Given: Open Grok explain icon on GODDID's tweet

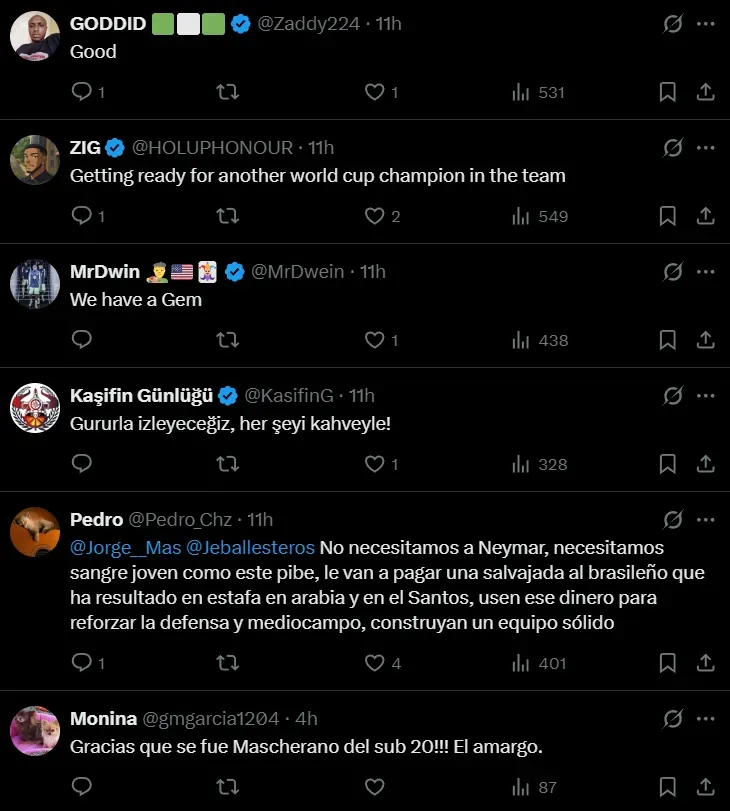Looking at the screenshot, I should point(673,24).
